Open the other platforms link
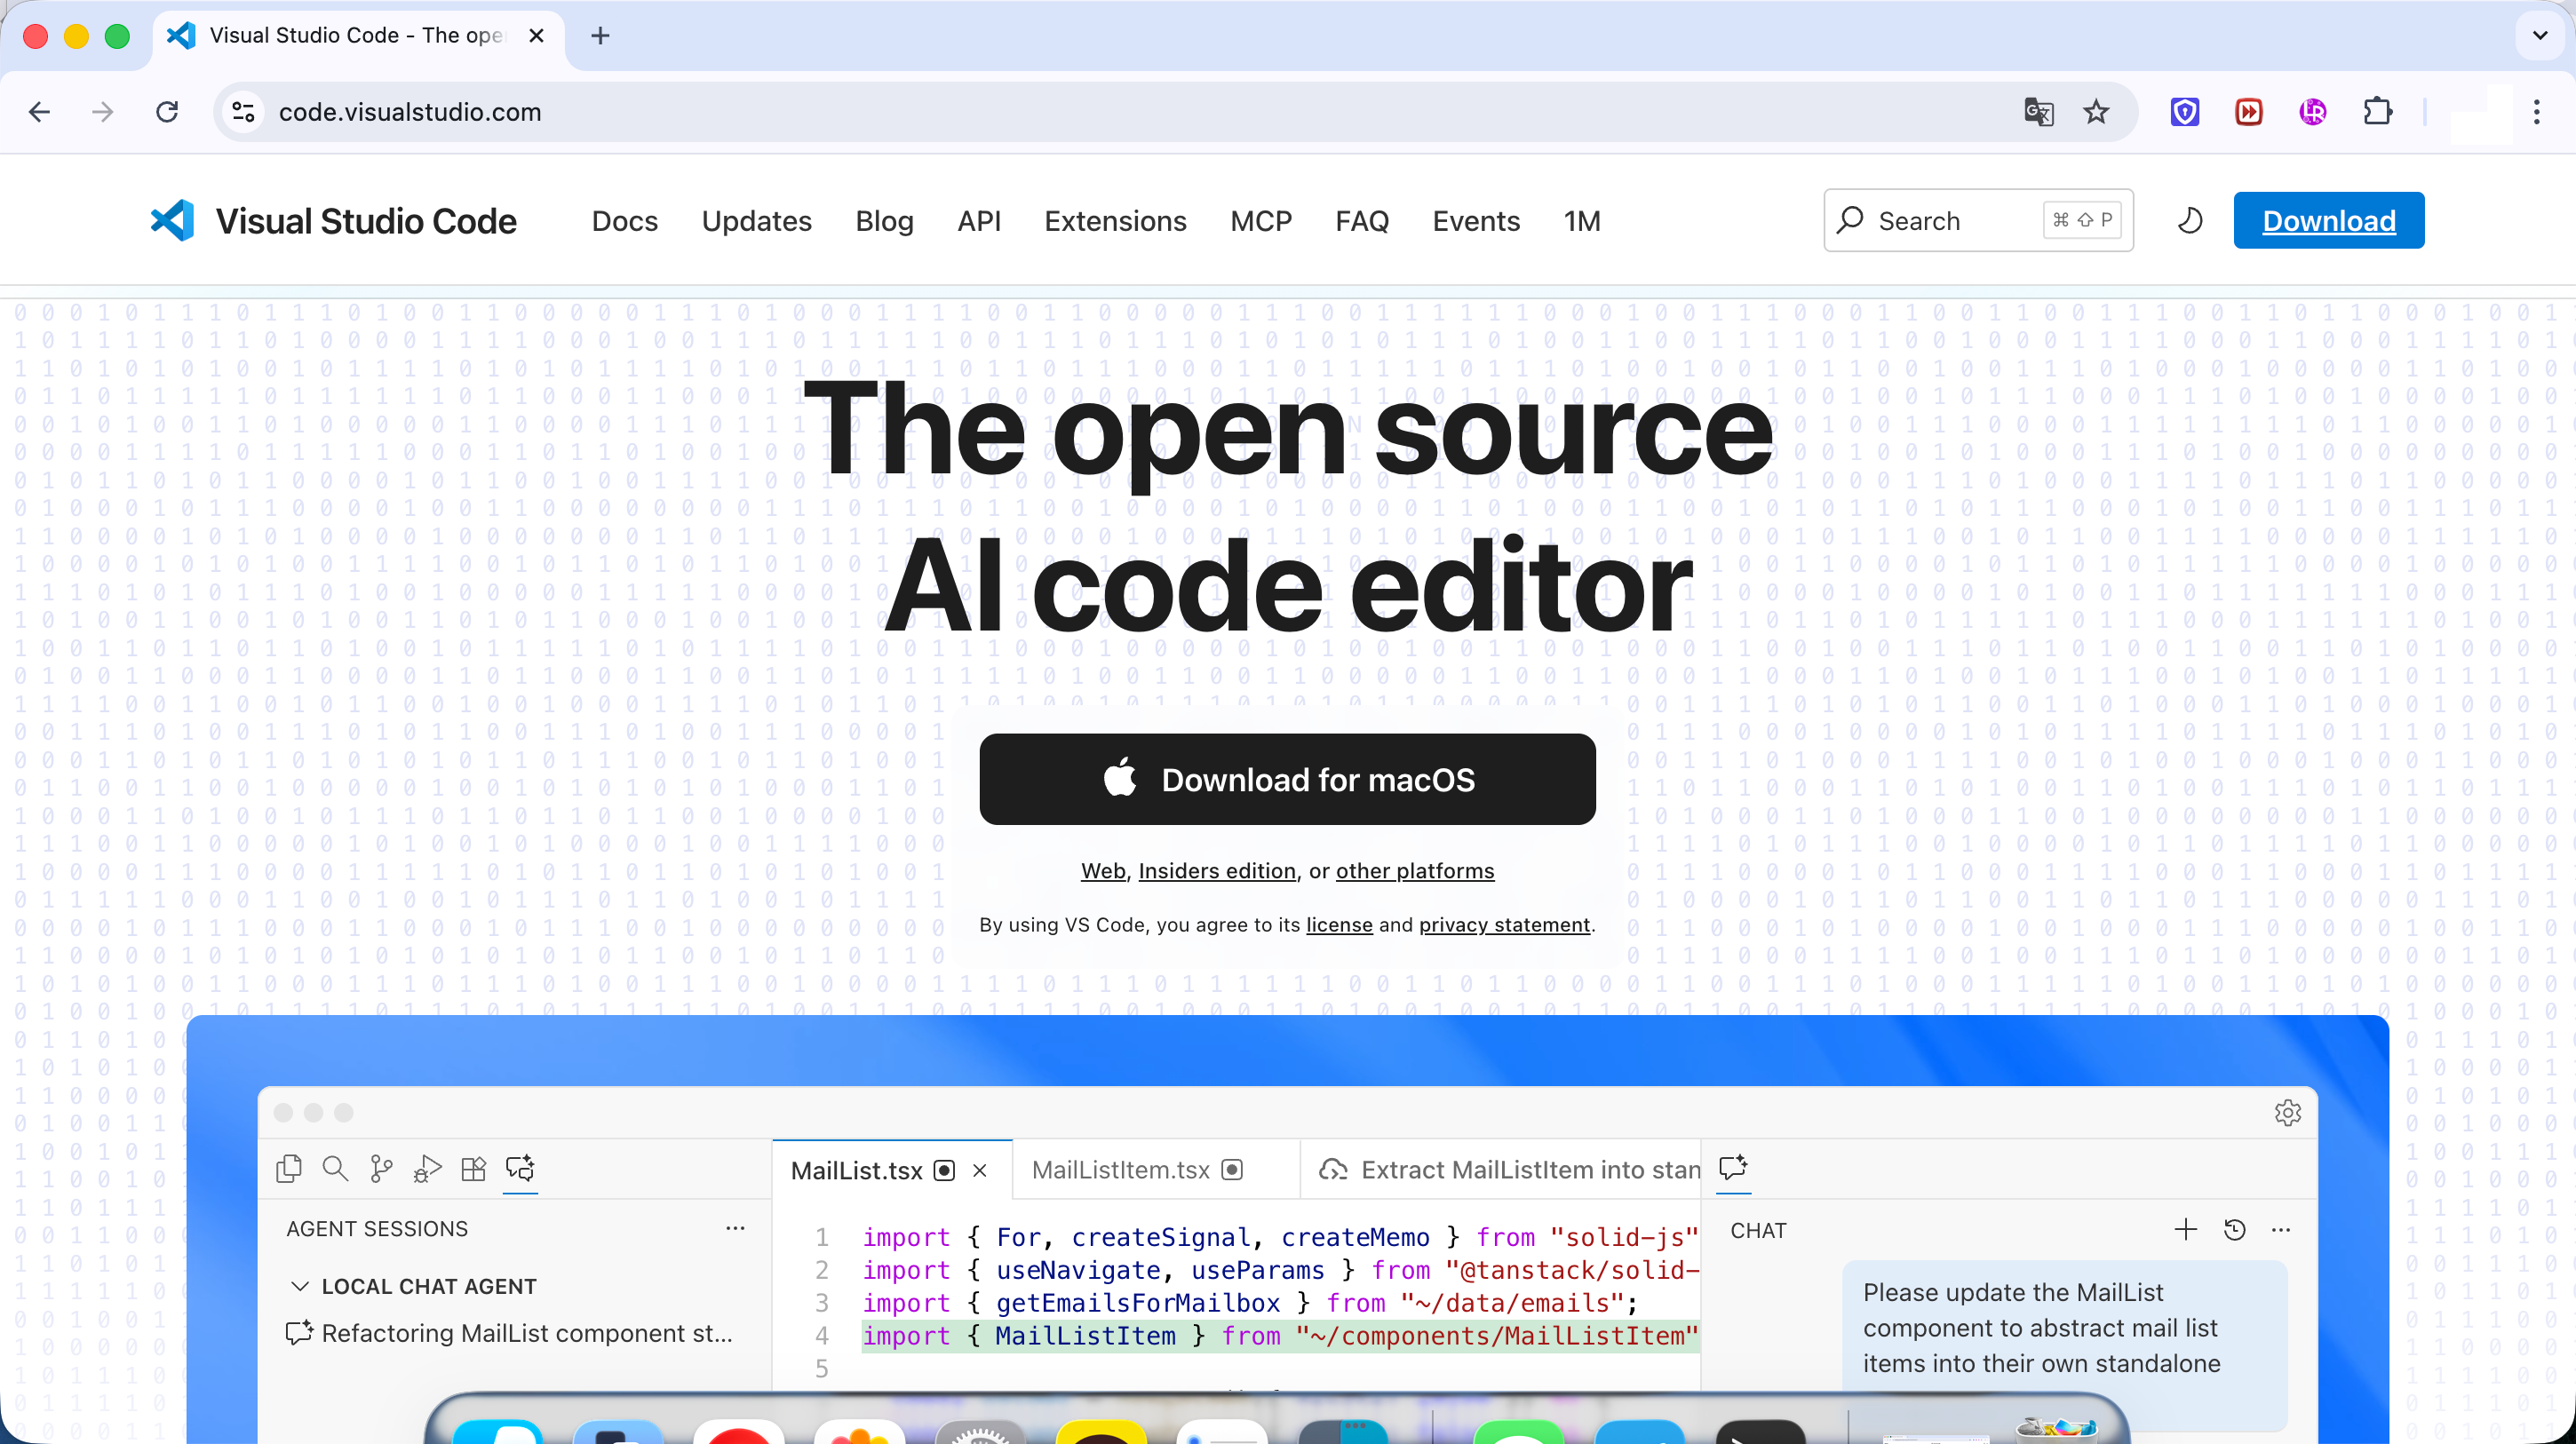This screenshot has width=2576, height=1444. click(1415, 871)
